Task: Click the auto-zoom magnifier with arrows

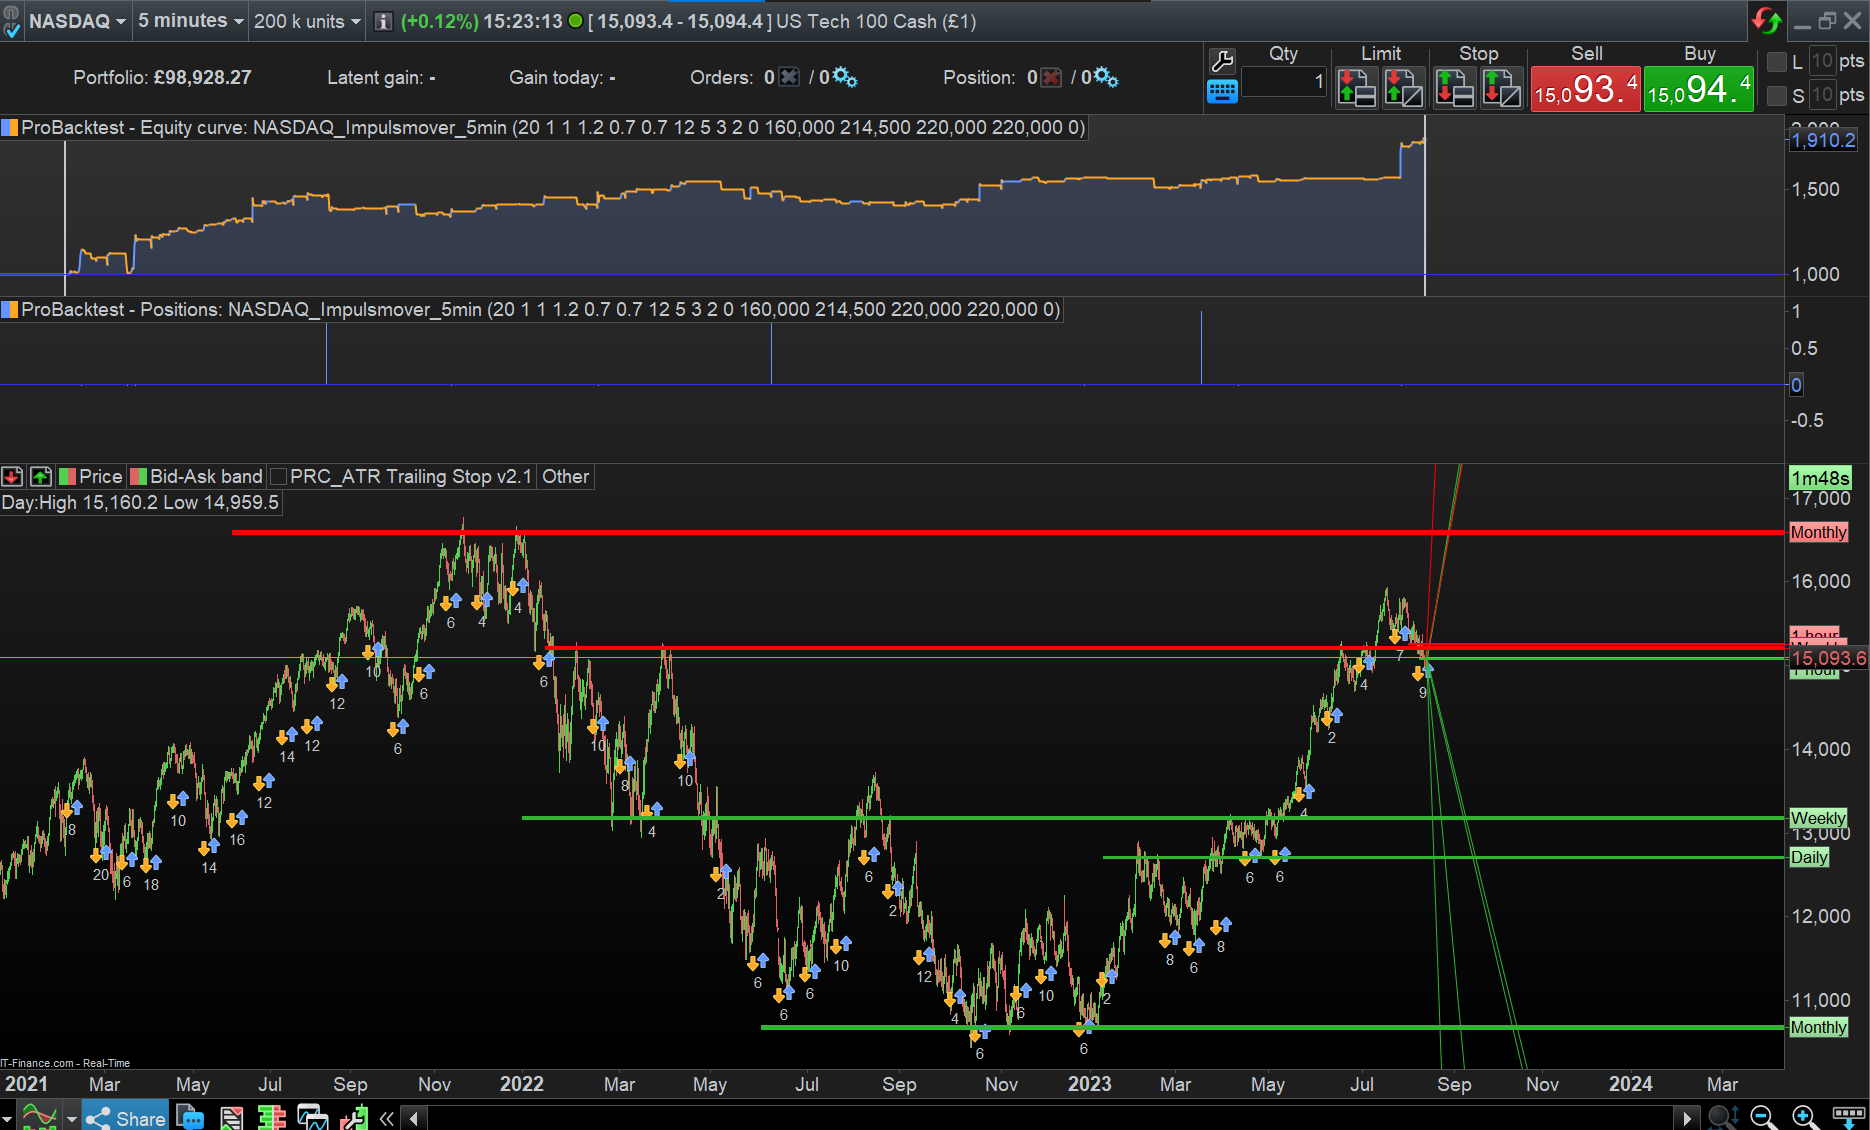Action: point(1723,1117)
